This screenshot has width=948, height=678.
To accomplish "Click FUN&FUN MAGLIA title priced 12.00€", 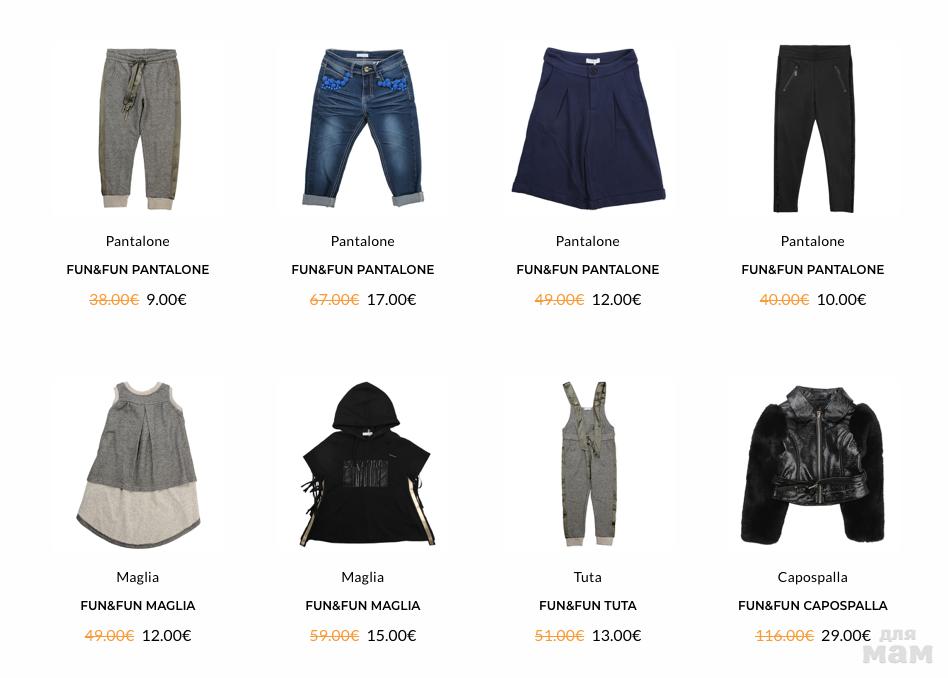I will (x=138, y=605).
